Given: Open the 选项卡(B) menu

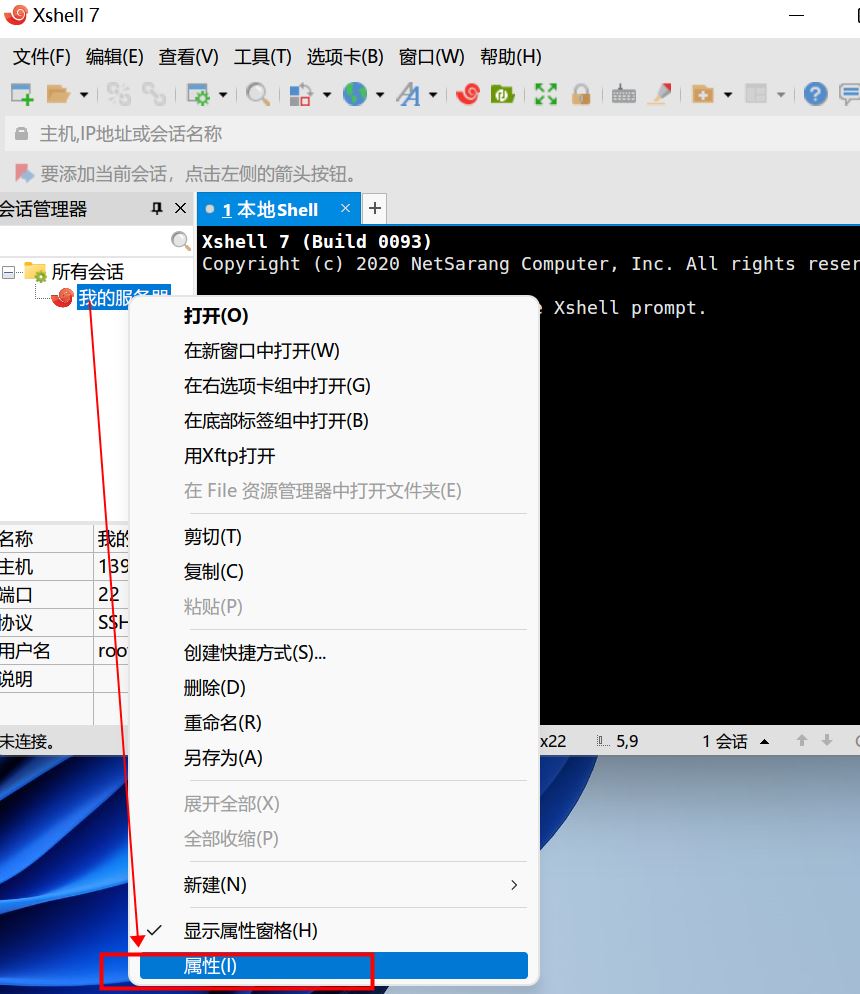Looking at the screenshot, I should pyautogui.click(x=345, y=57).
